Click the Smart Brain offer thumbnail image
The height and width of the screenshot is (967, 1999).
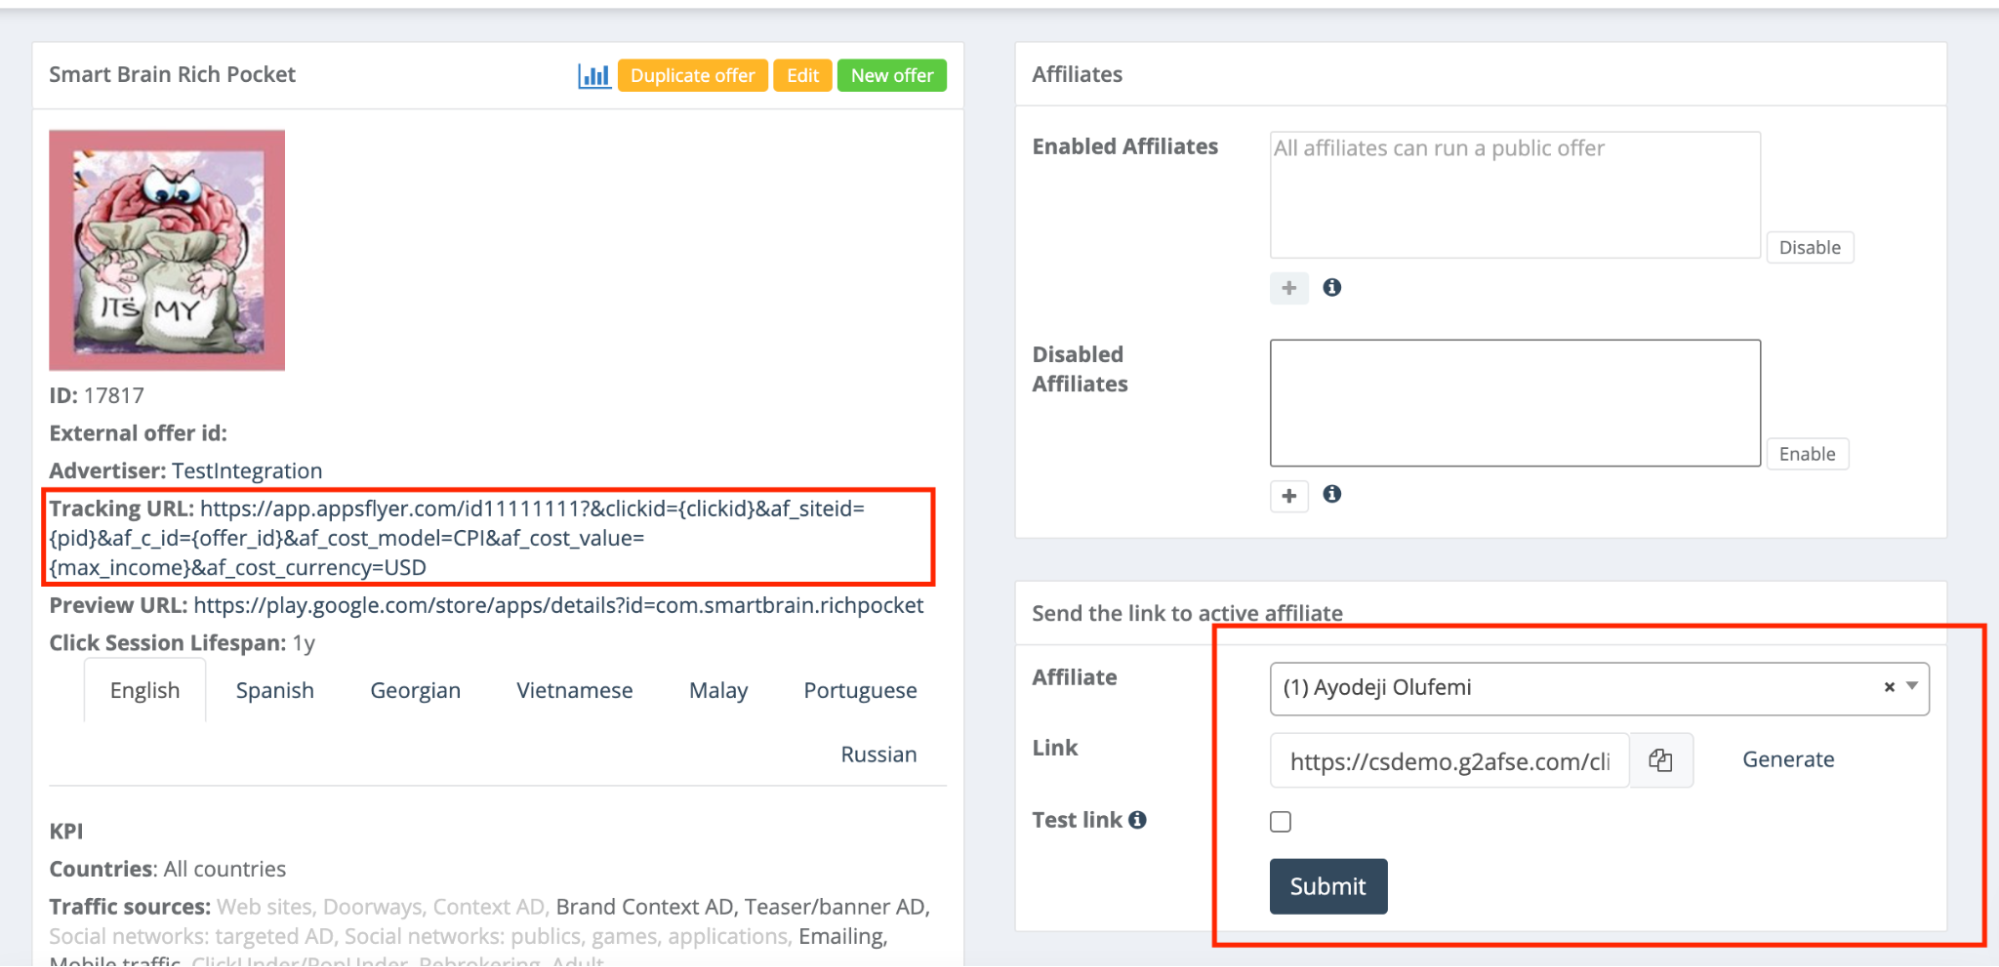point(167,250)
